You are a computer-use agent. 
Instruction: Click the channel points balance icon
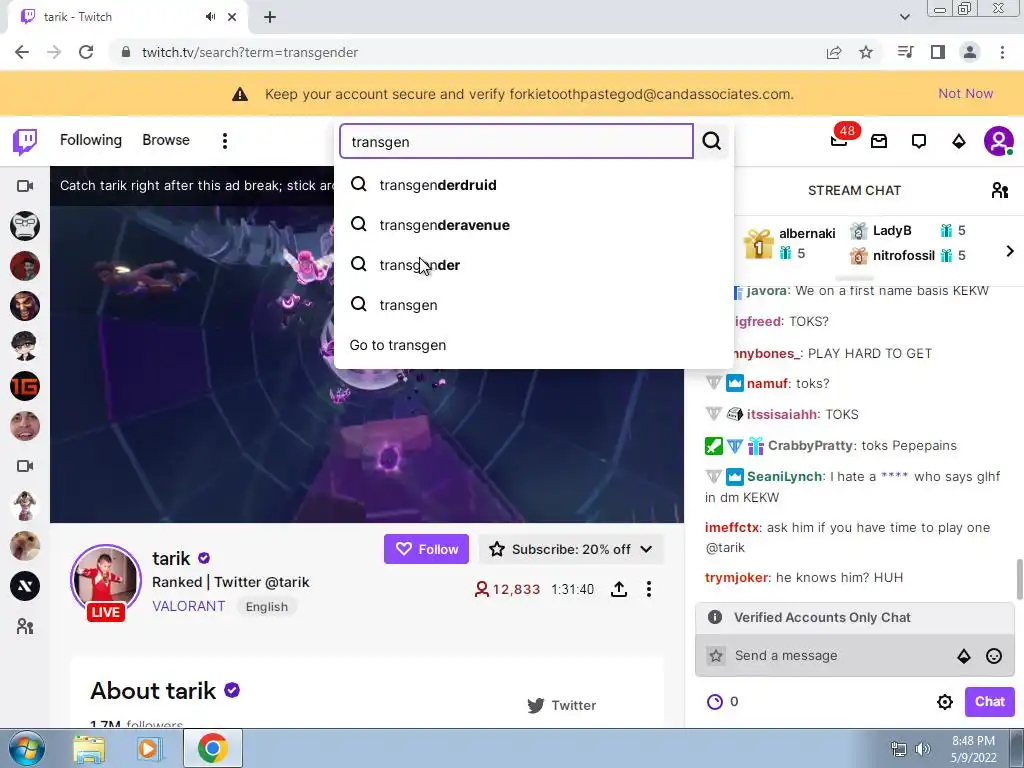[714, 701]
